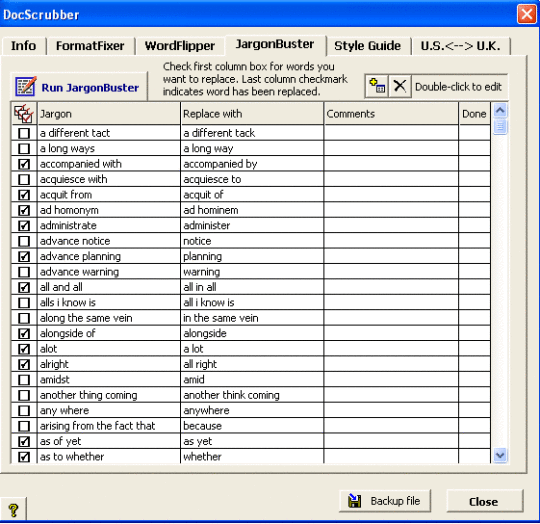Uncheck the 'advance planning' checkbox
This screenshot has width=540, height=524.
click(x=24, y=256)
